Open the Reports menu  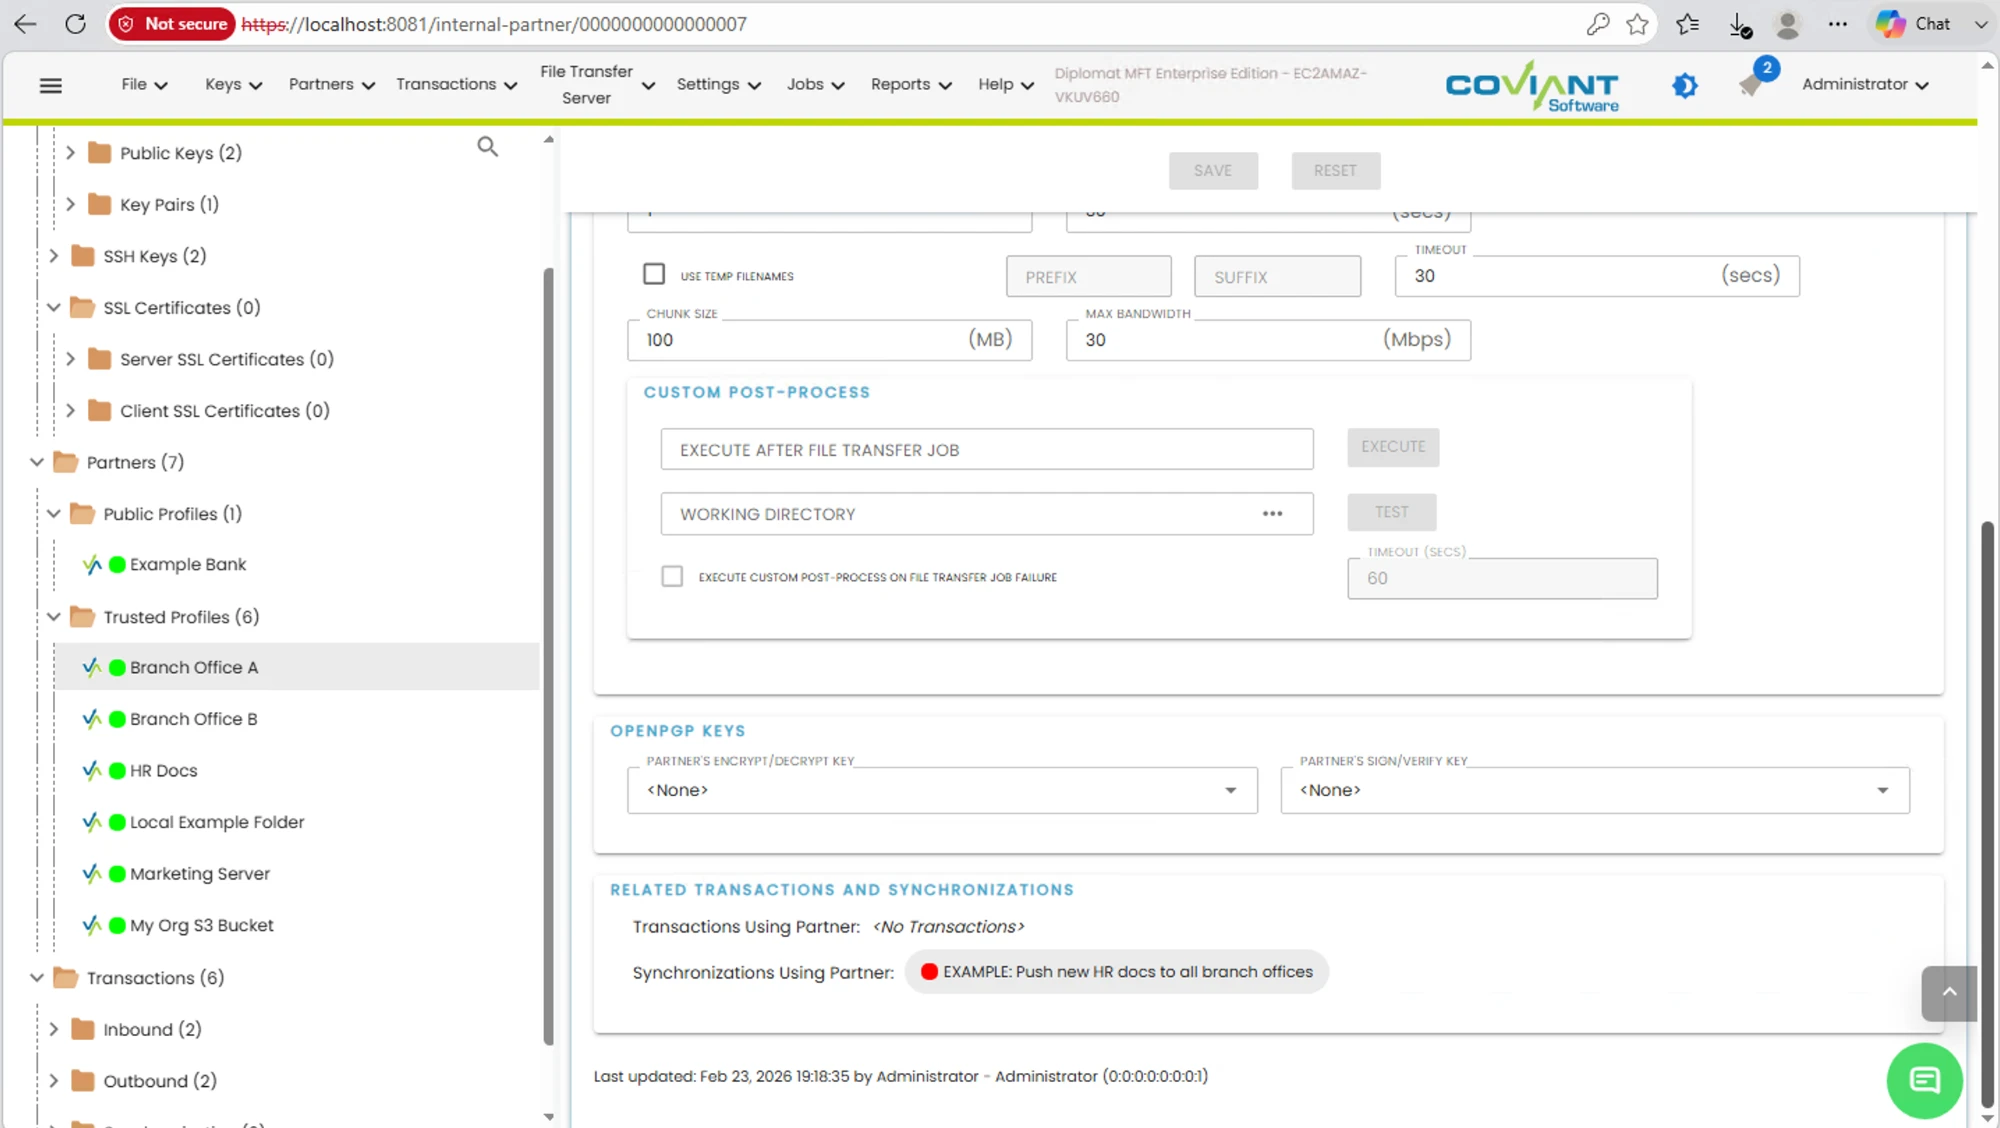(x=911, y=85)
